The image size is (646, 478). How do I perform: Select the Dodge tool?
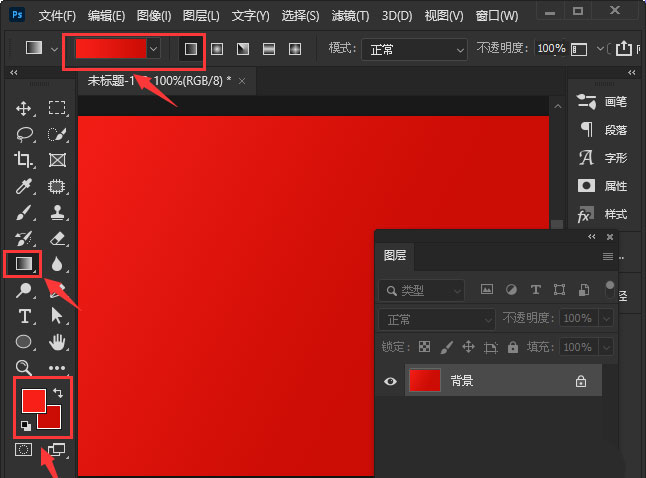(23, 290)
